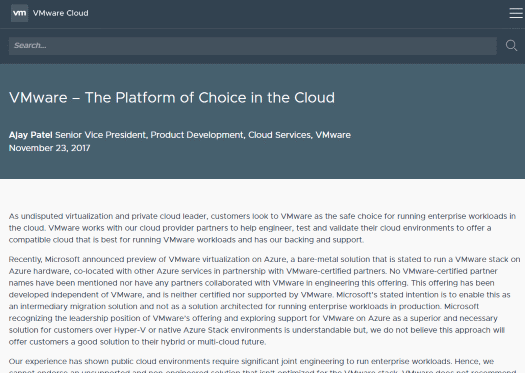
Task: Click paragraph starting 'As undisputed virtualization'
Action: click(x=262, y=228)
